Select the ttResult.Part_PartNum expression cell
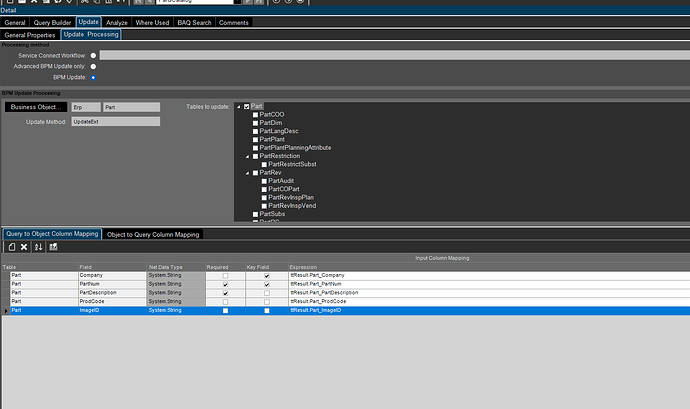 click(x=489, y=284)
